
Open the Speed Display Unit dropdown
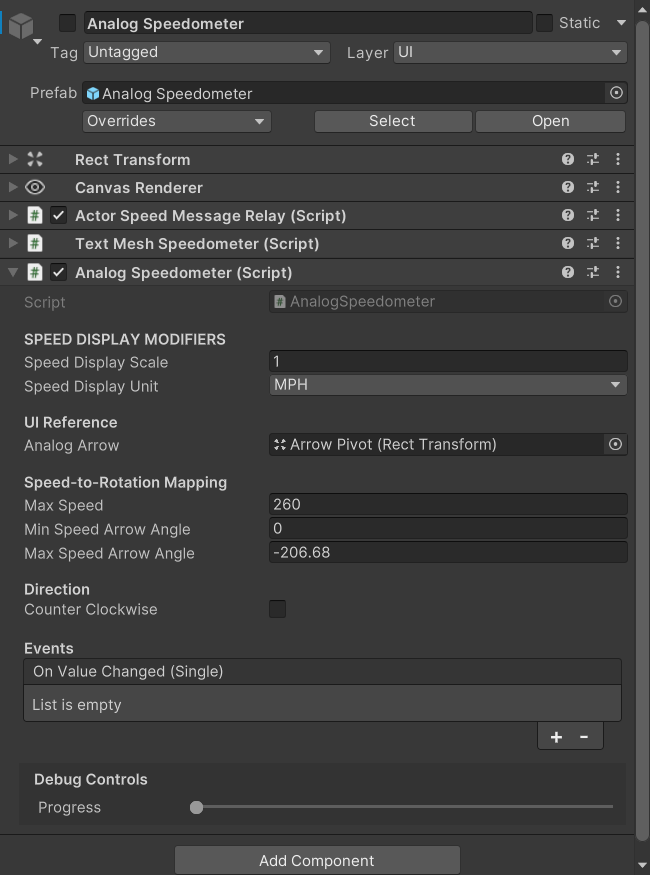(x=448, y=385)
